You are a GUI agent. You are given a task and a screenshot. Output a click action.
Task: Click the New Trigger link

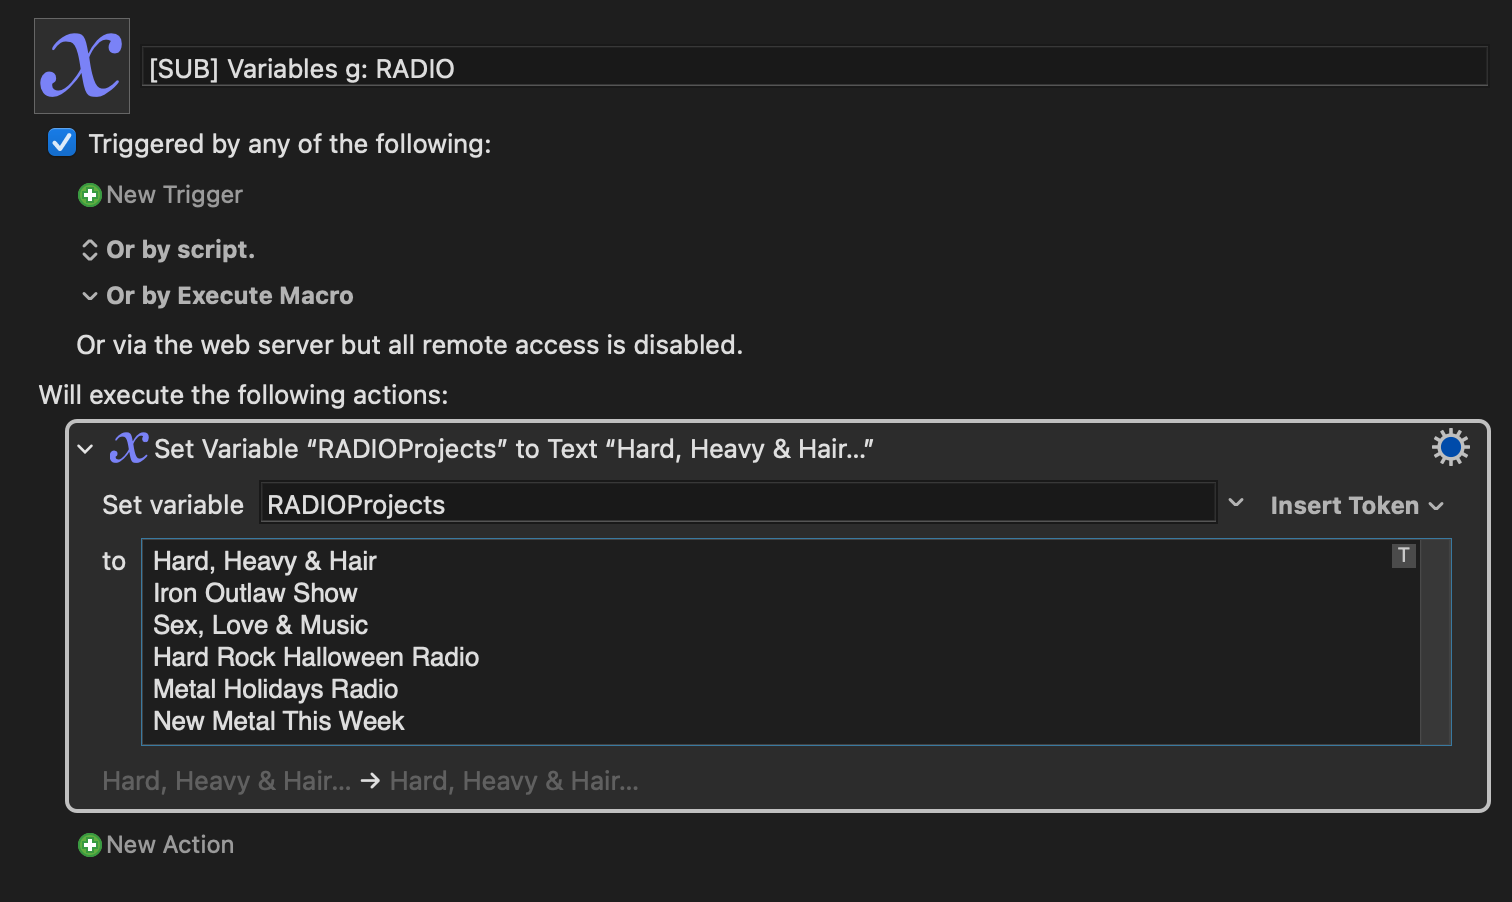point(174,195)
